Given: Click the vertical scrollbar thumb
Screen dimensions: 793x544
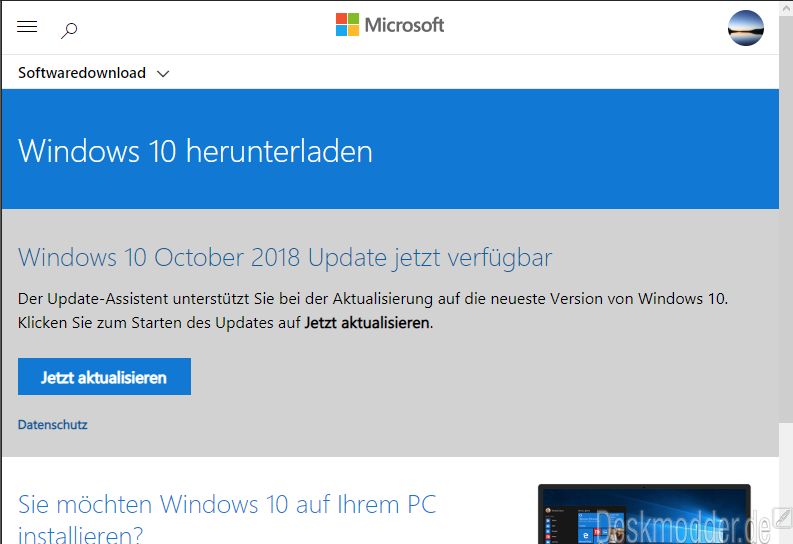Looking at the screenshot, I should pos(786,217).
